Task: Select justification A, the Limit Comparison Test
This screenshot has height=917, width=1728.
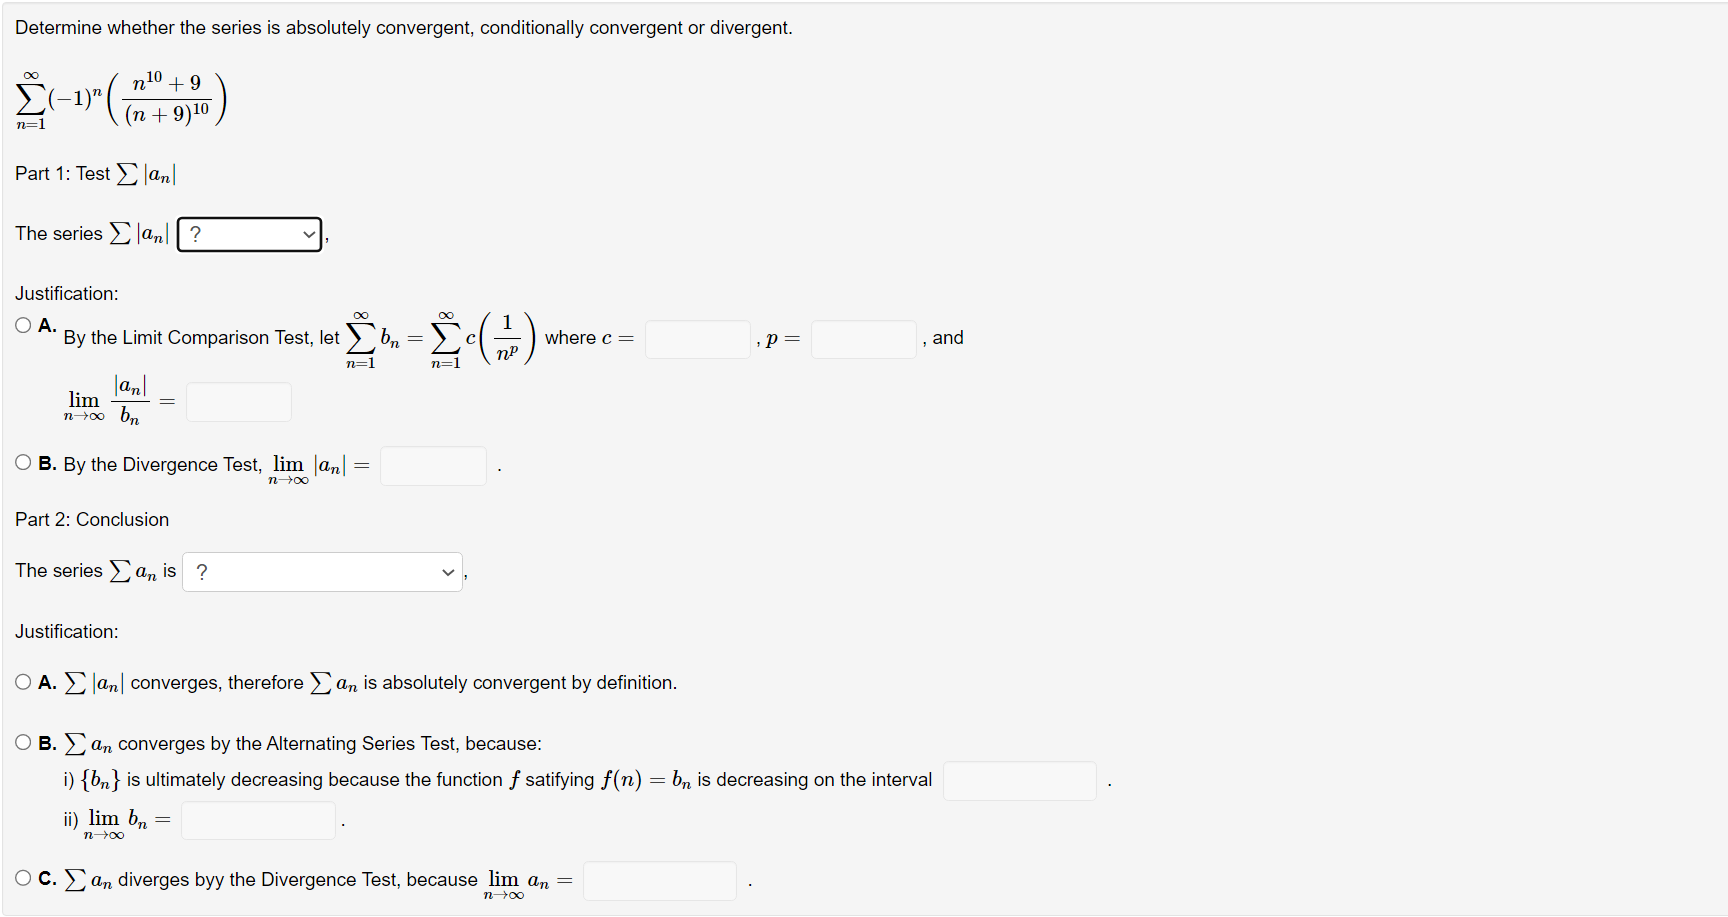Action: 22,324
